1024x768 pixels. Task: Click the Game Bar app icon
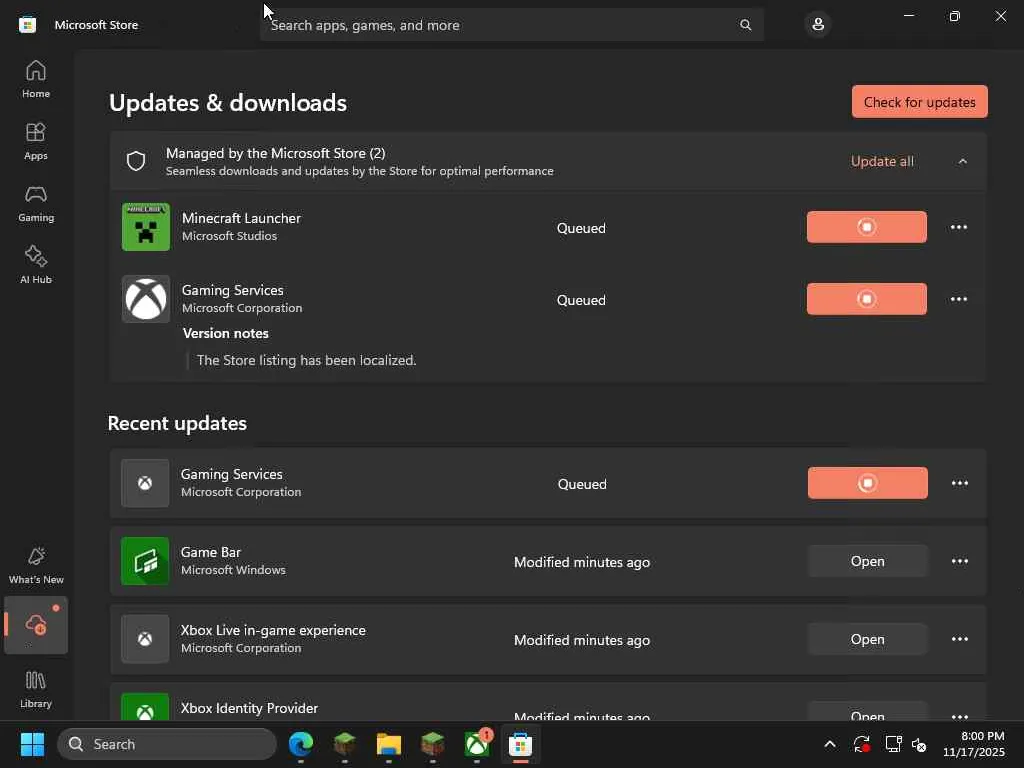pyautogui.click(x=145, y=561)
